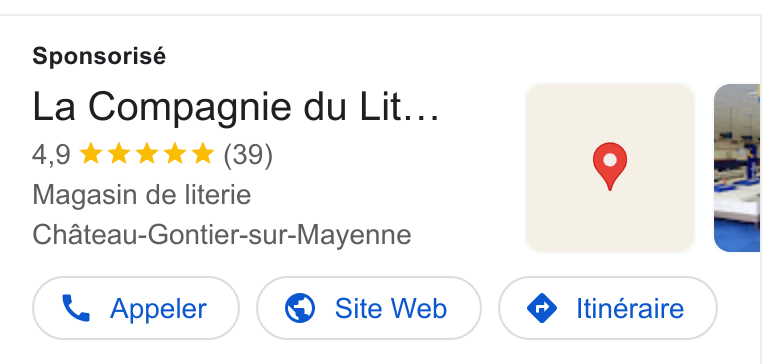
Task: Click the fourth yellow rating star
Action: pyautogui.click(x=174, y=154)
